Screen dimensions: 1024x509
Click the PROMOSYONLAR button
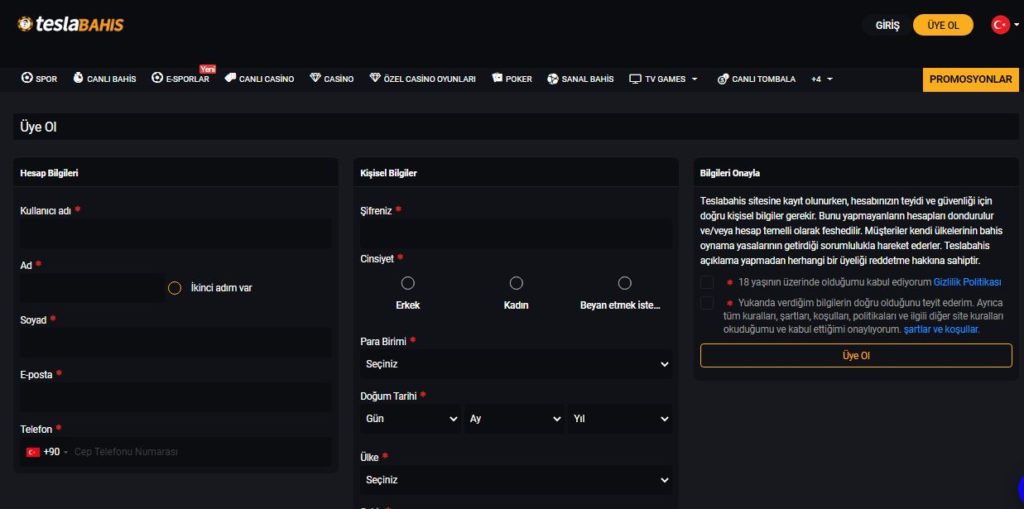tap(970, 80)
